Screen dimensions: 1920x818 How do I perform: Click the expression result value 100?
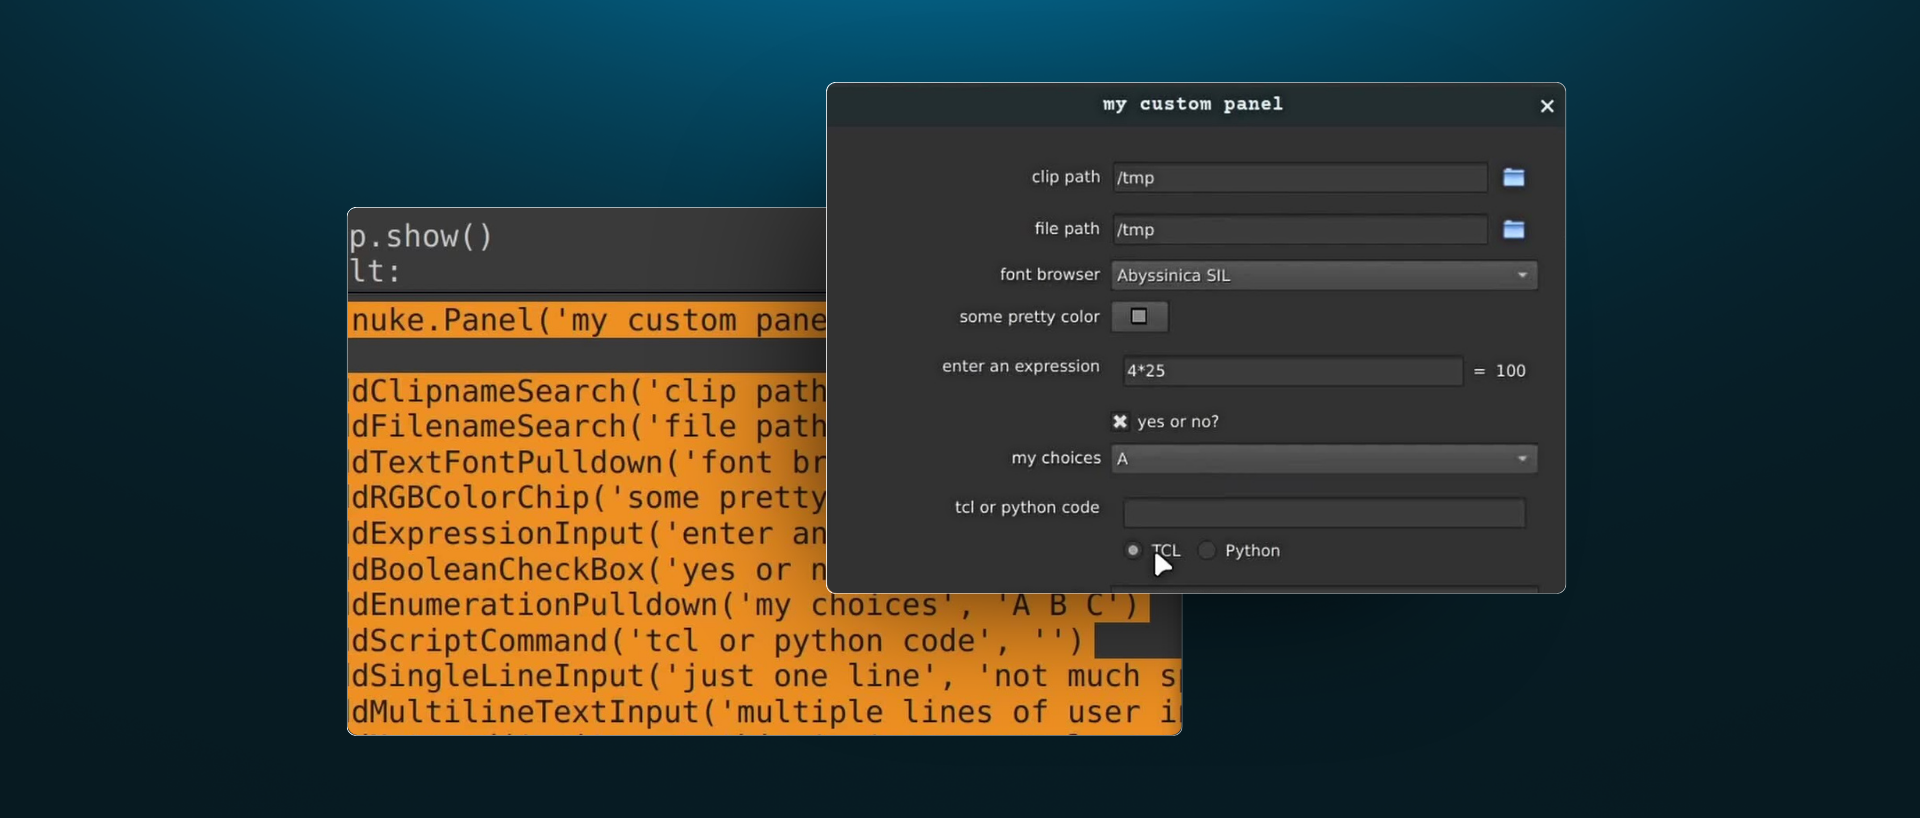[x=1510, y=371]
